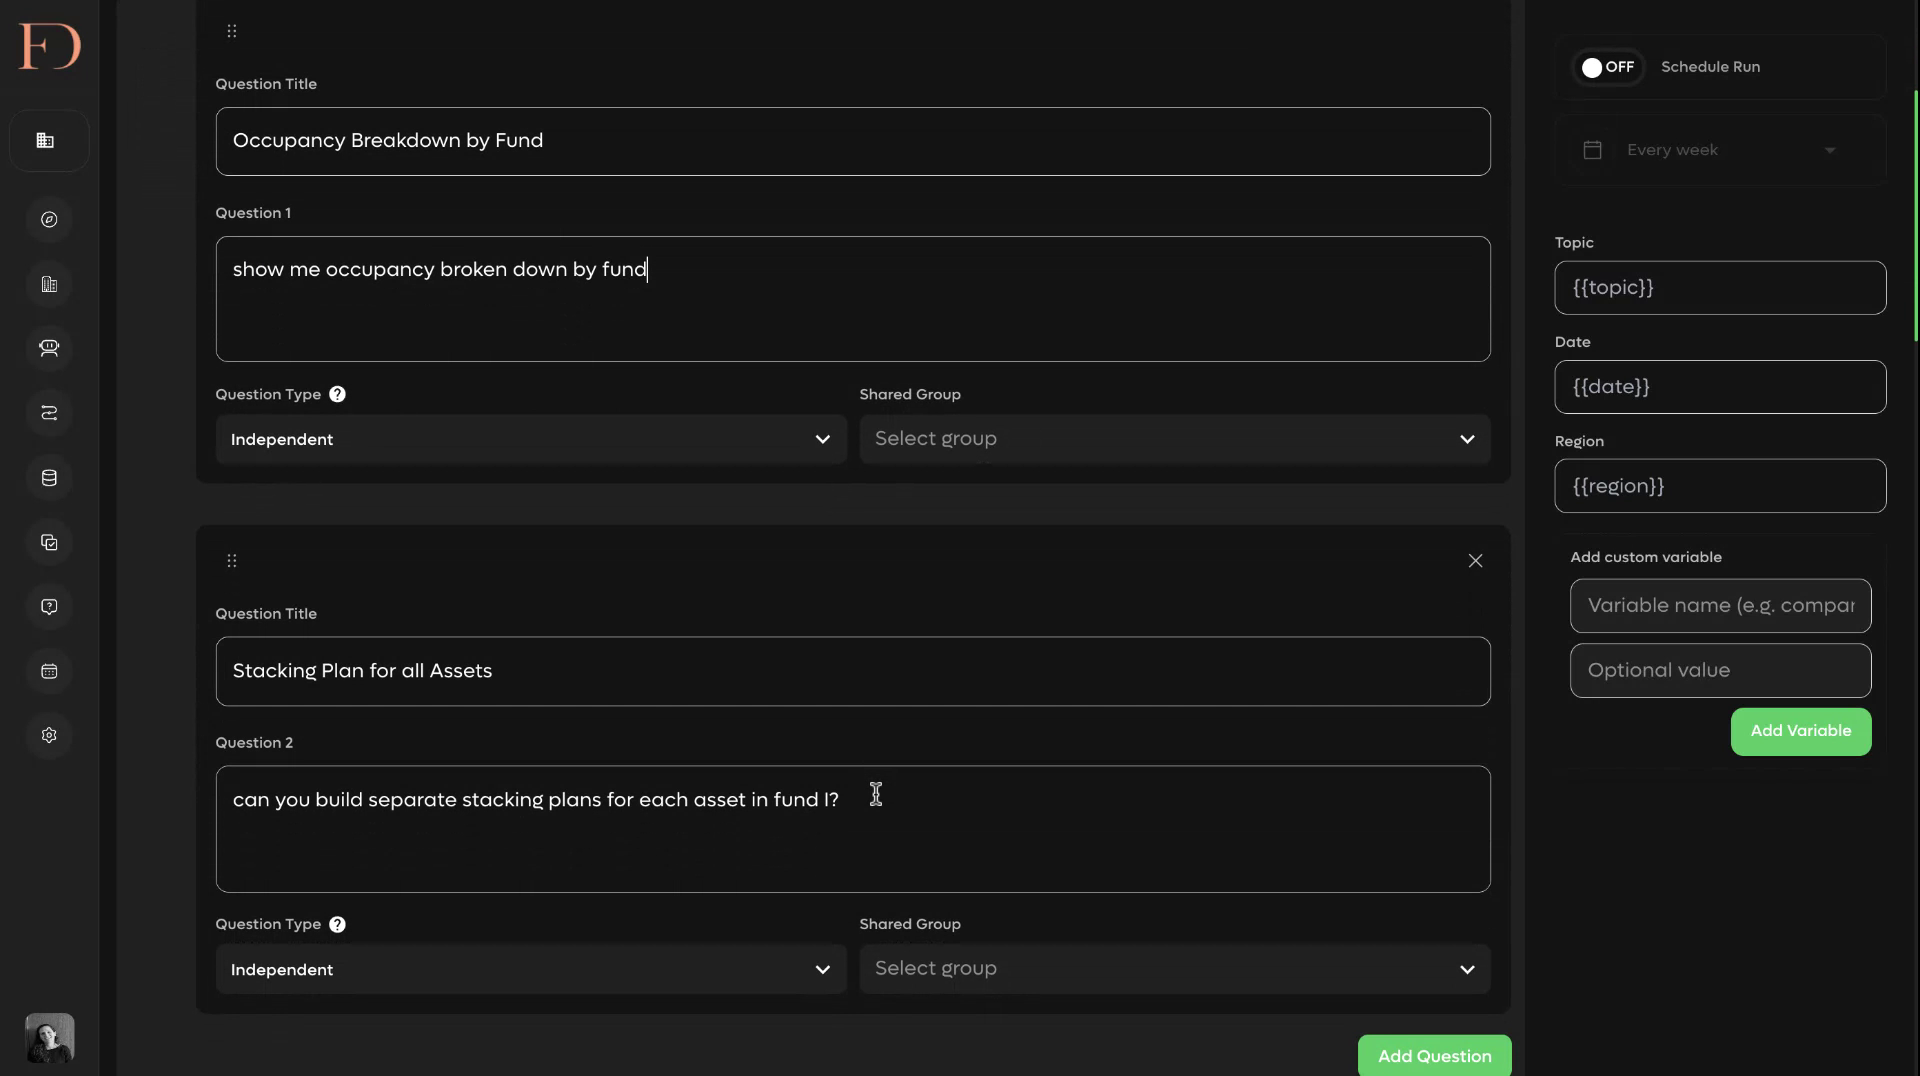Open the calendar icon in sidebar
The image size is (1920, 1076).
(x=49, y=671)
